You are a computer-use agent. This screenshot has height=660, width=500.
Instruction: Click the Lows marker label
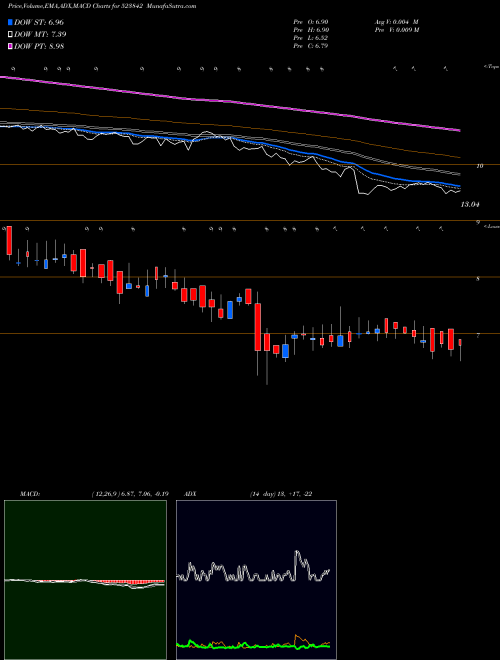tap(491, 226)
